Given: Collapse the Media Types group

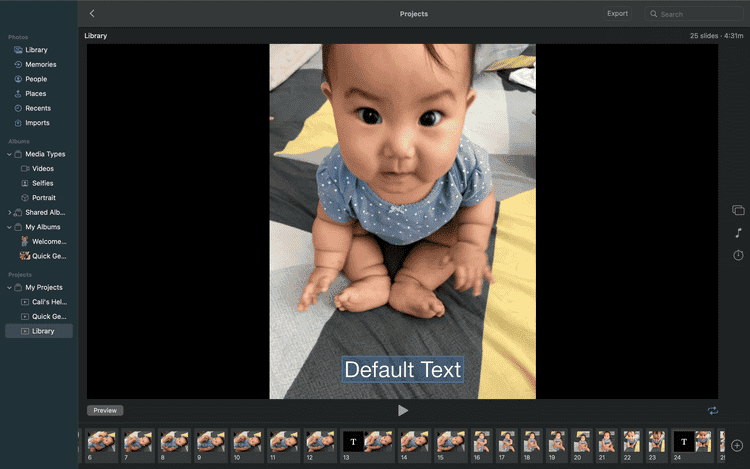Looking at the screenshot, I should tap(9, 154).
